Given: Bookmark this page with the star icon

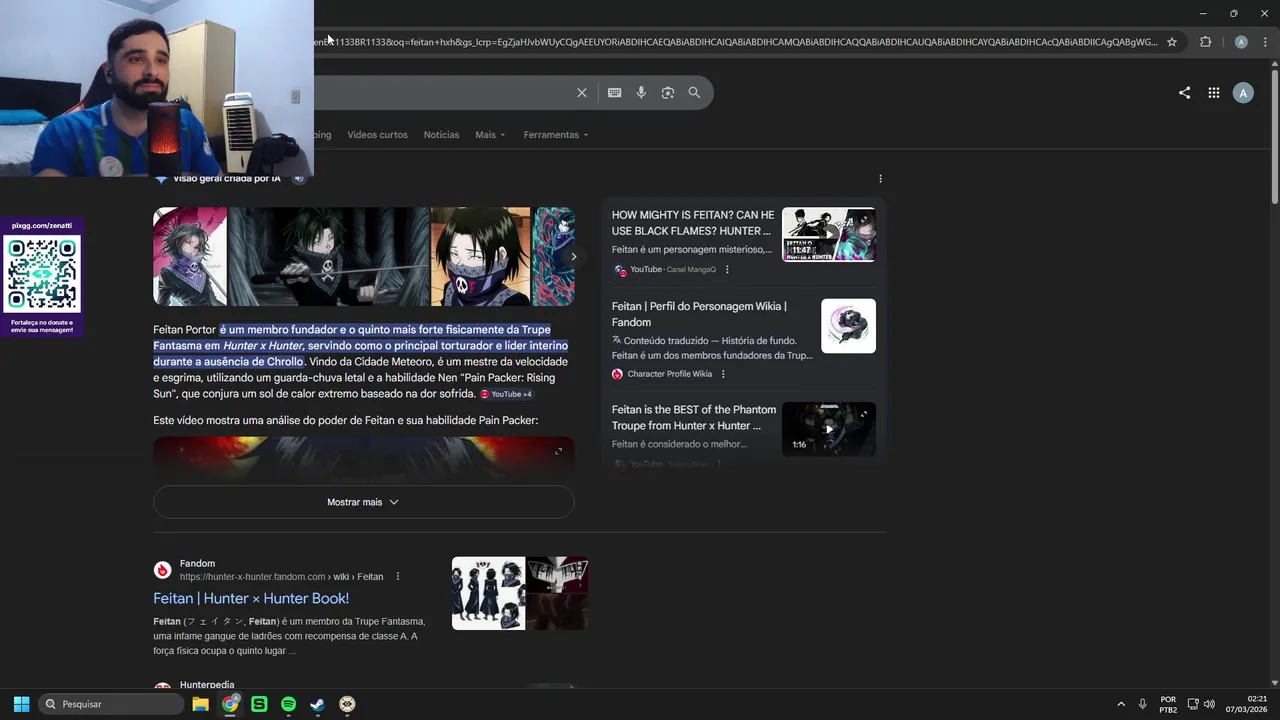Looking at the screenshot, I should [x=1172, y=42].
